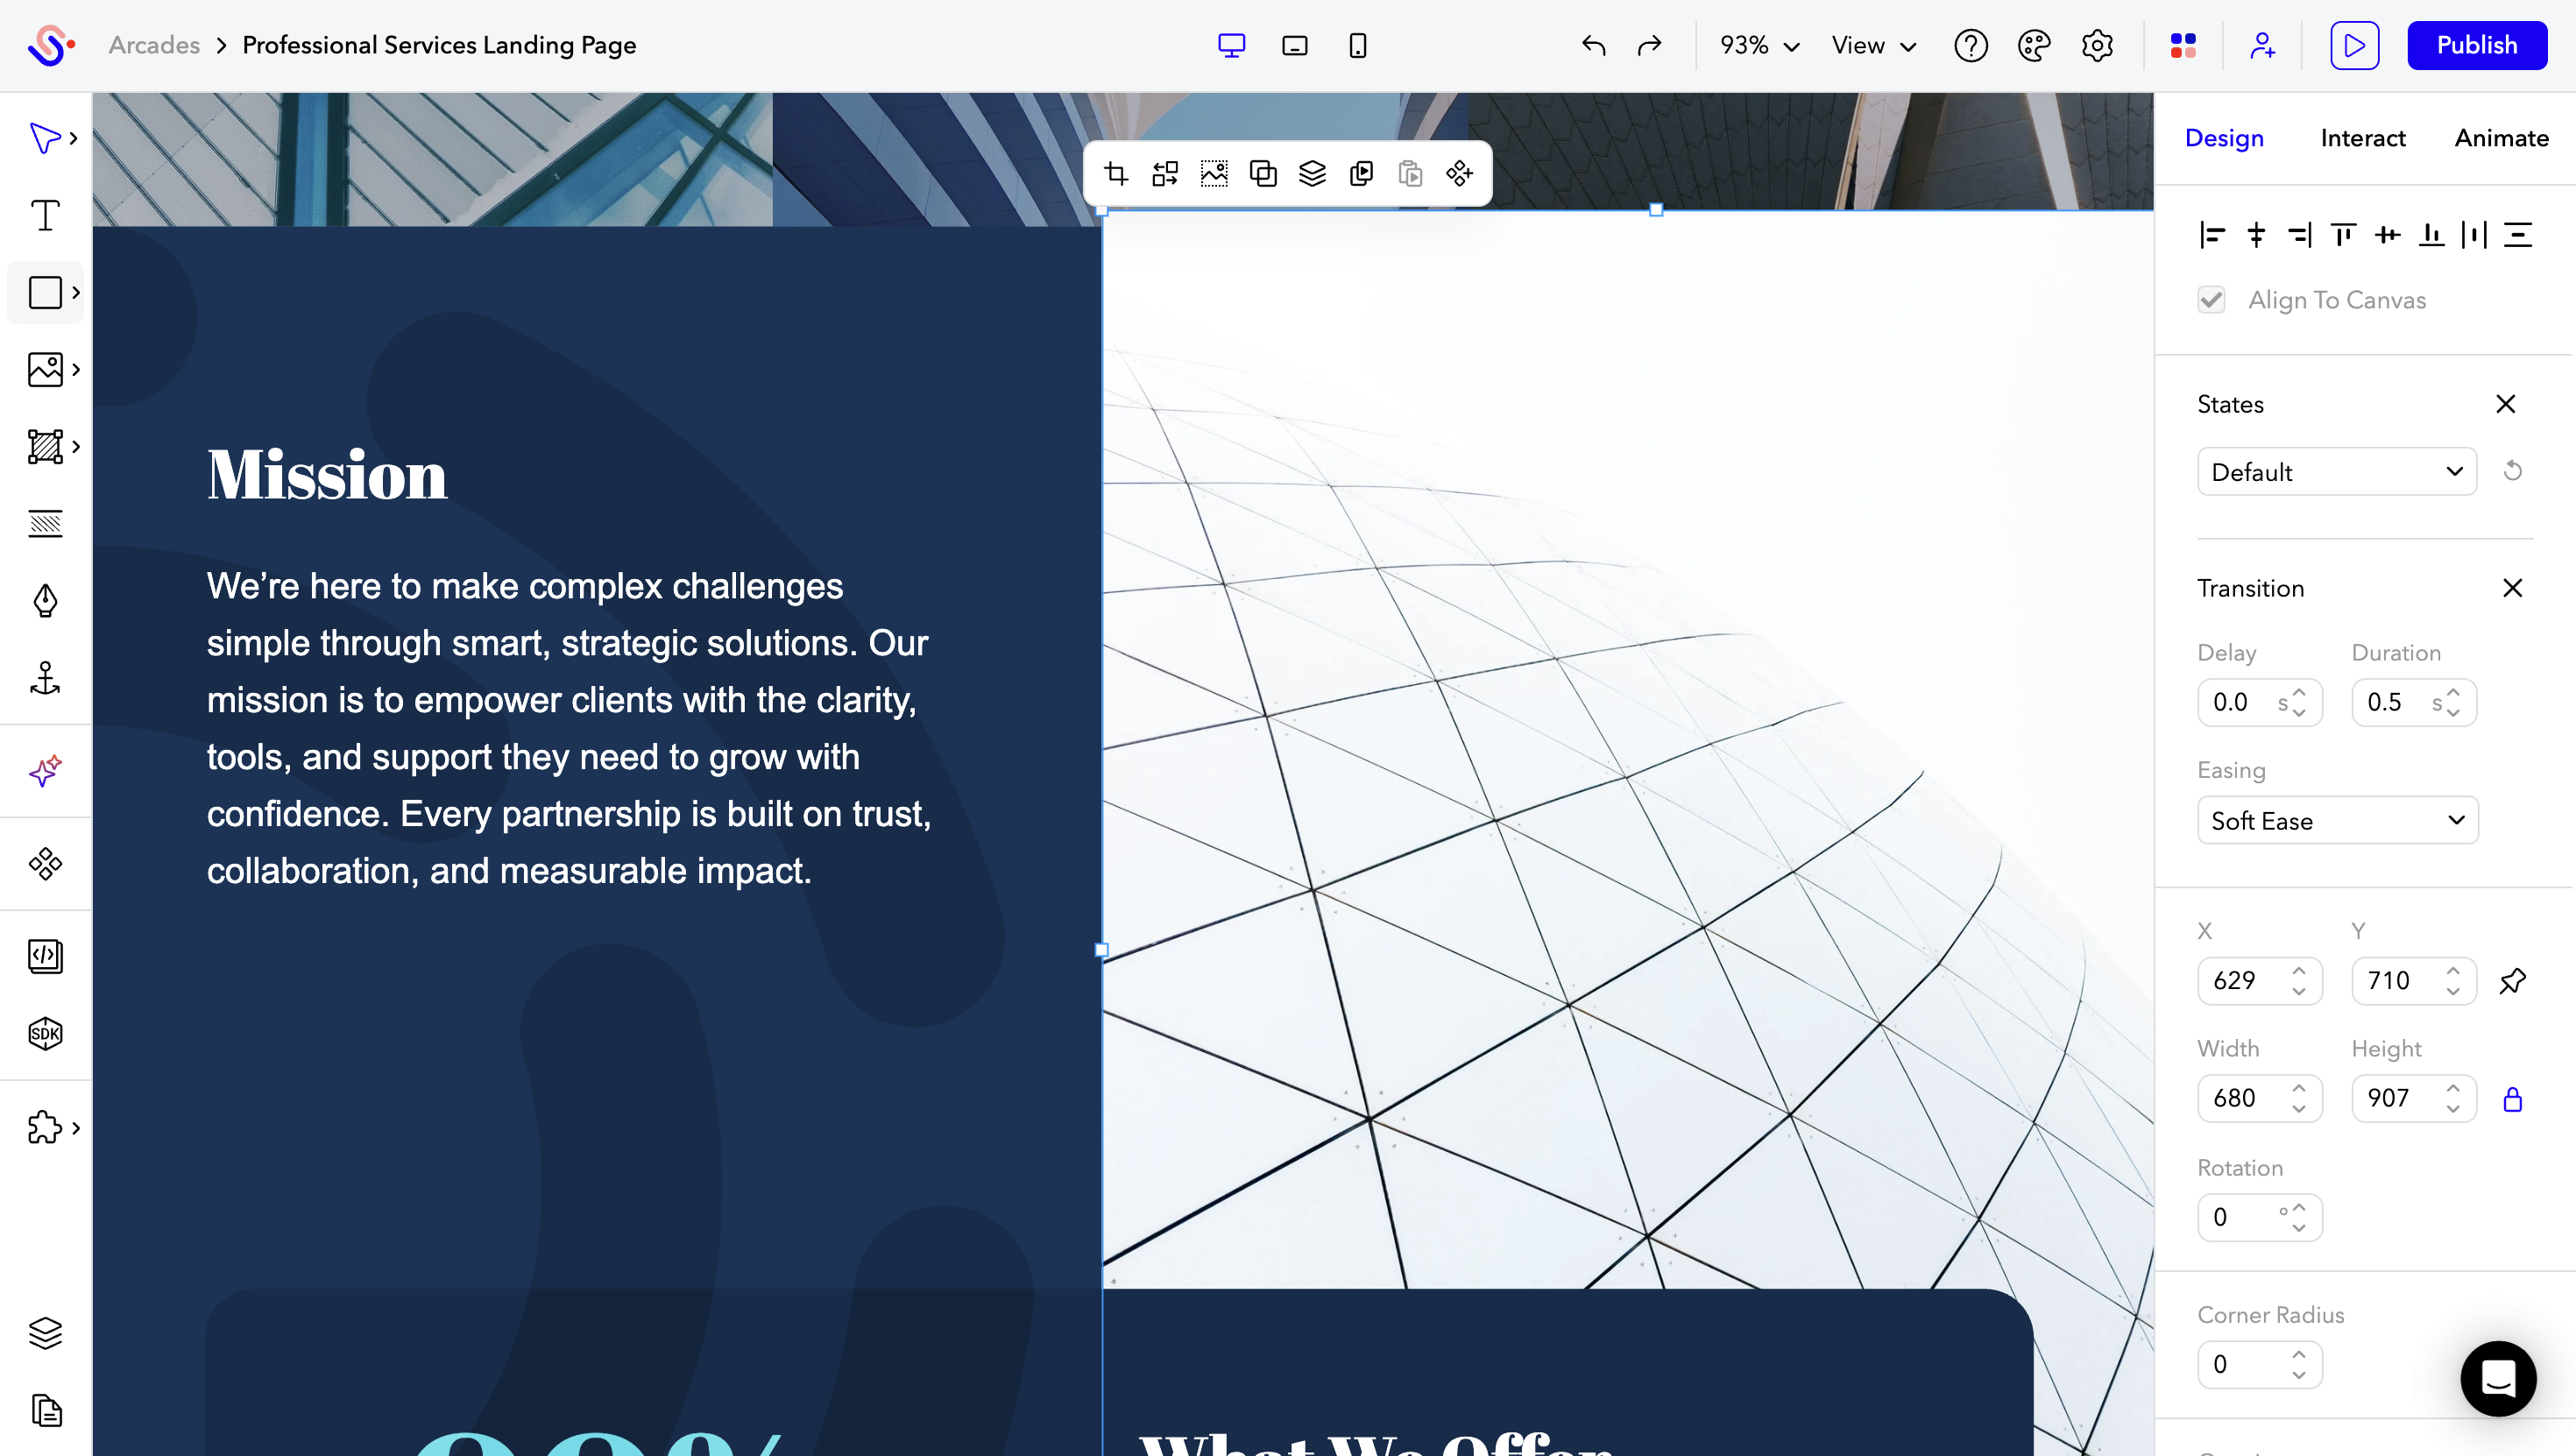The image size is (2576, 1456).
Task: Open the Layers panel icon
Action: pos(45,1333)
